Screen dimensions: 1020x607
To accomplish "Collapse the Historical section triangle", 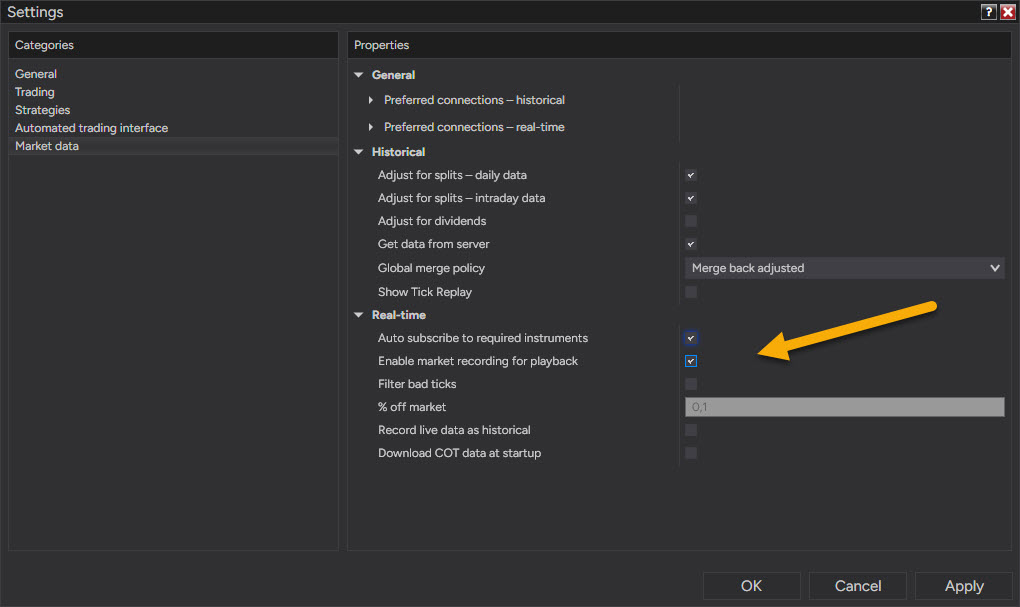I will point(358,152).
